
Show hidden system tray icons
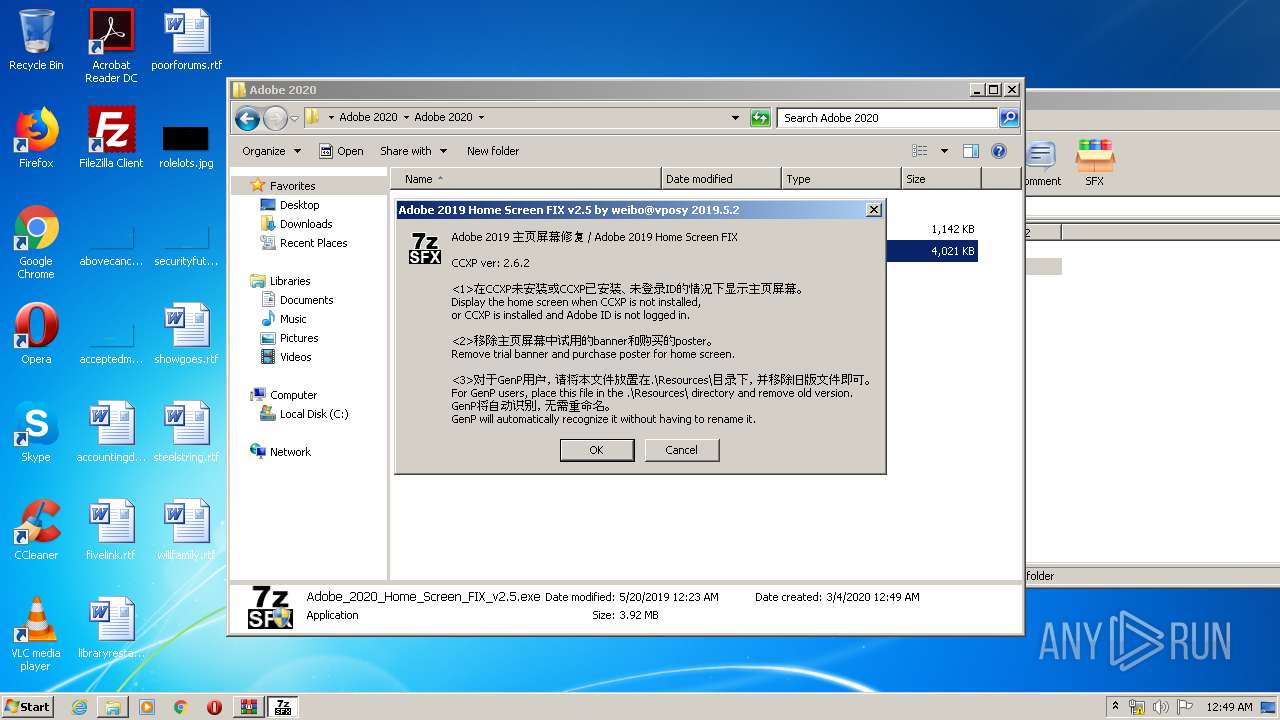point(1115,707)
